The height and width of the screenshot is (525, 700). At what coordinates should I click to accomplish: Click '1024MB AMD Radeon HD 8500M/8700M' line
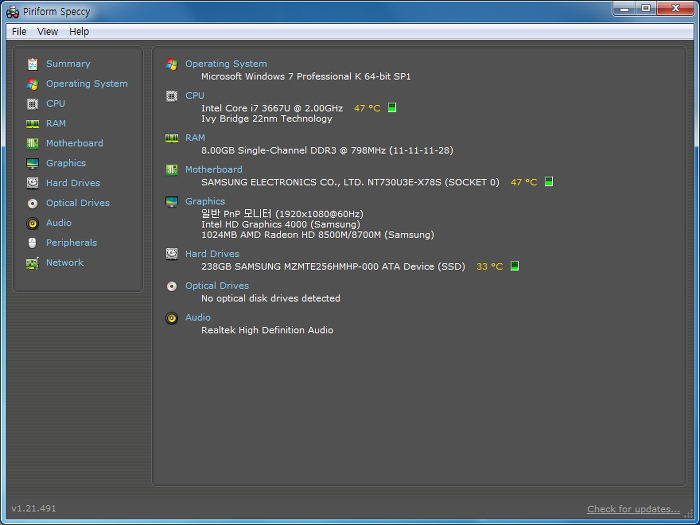click(317, 235)
